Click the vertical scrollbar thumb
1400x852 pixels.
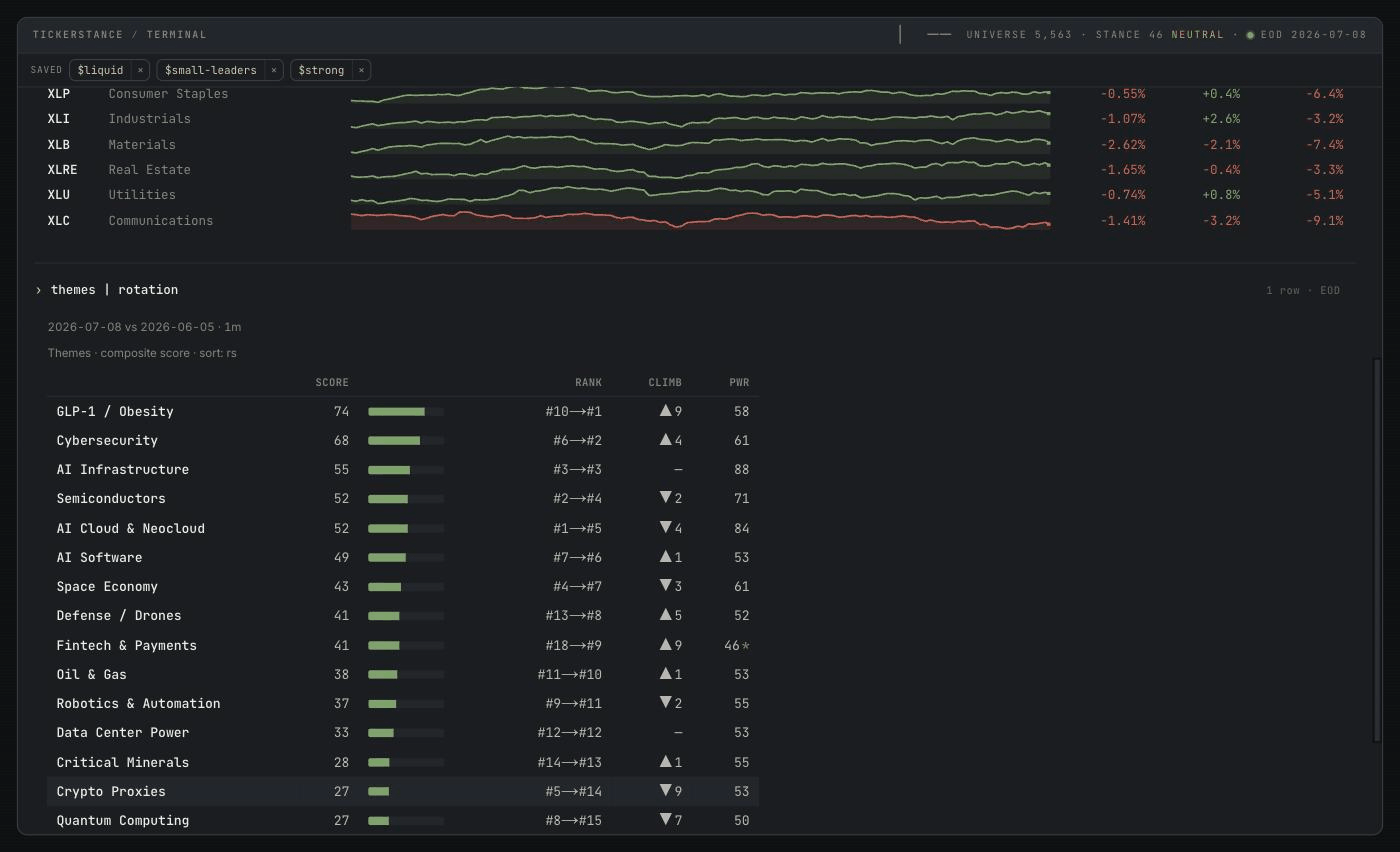[1378, 550]
